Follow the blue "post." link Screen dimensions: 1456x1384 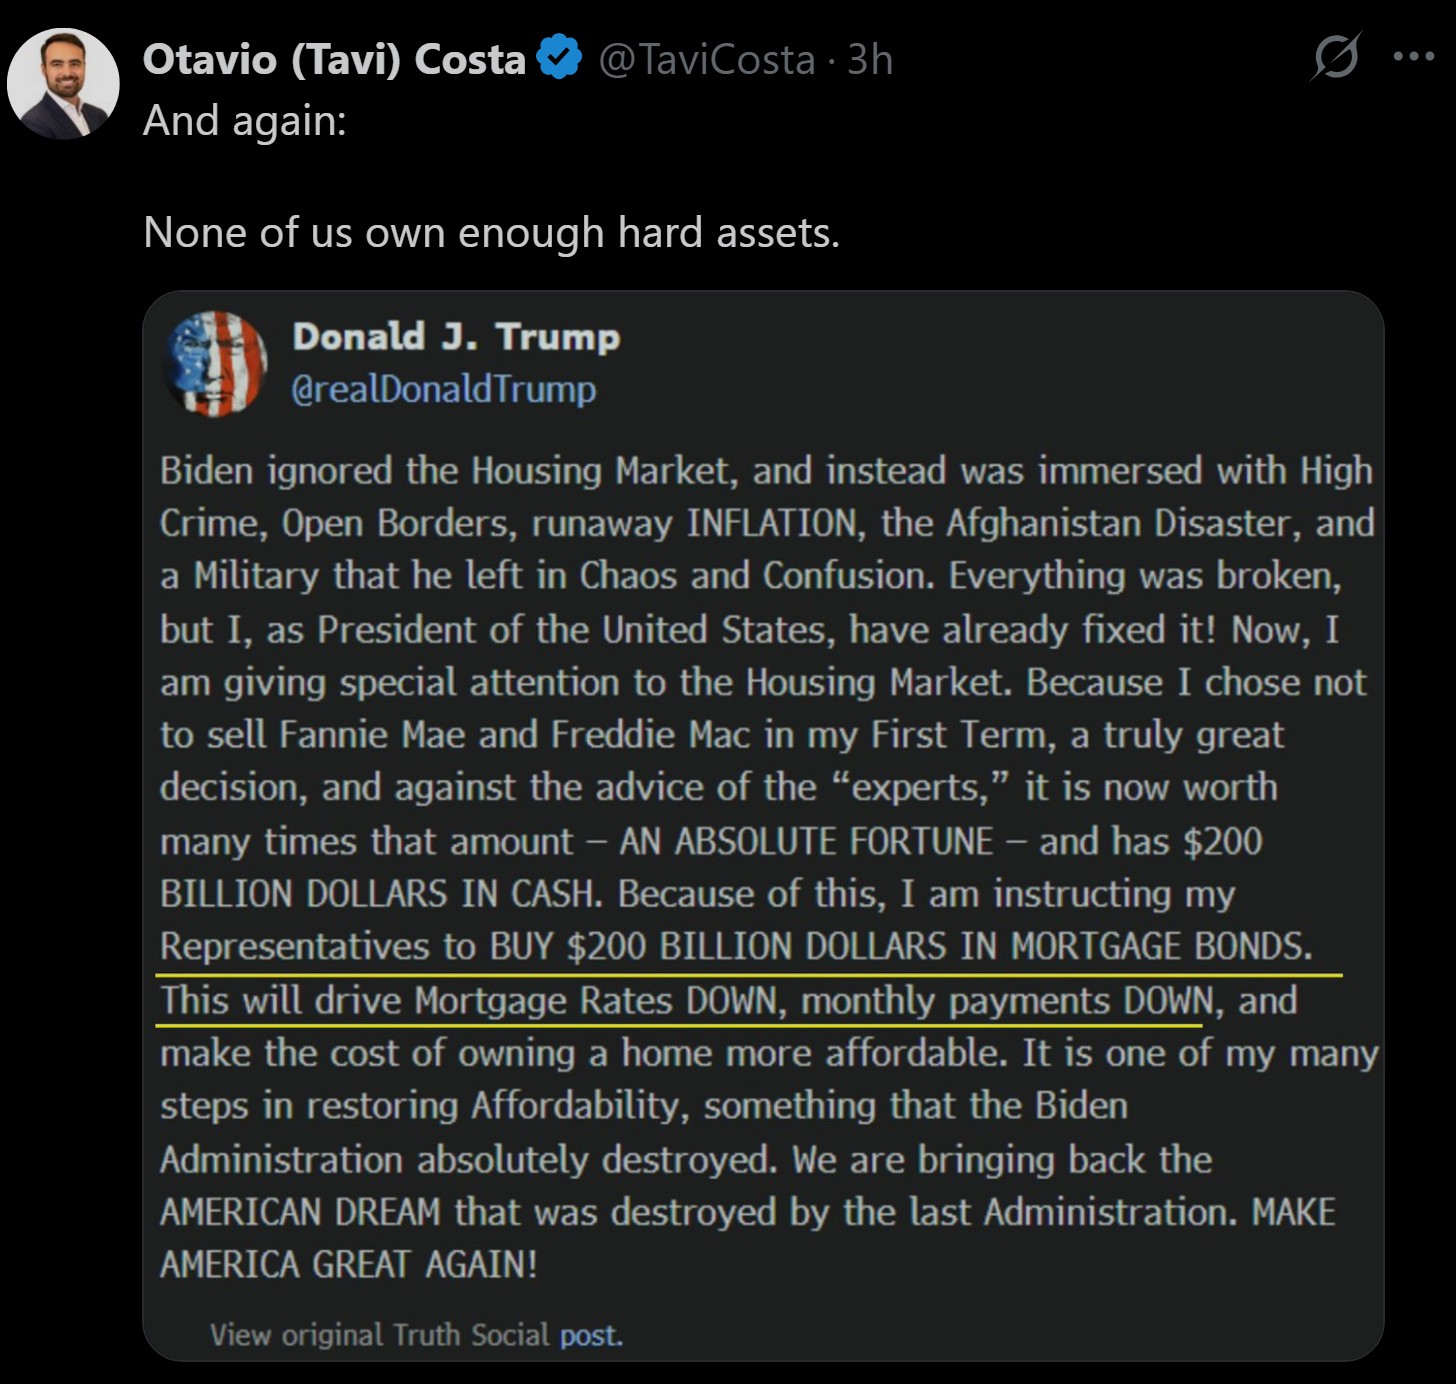[591, 1335]
